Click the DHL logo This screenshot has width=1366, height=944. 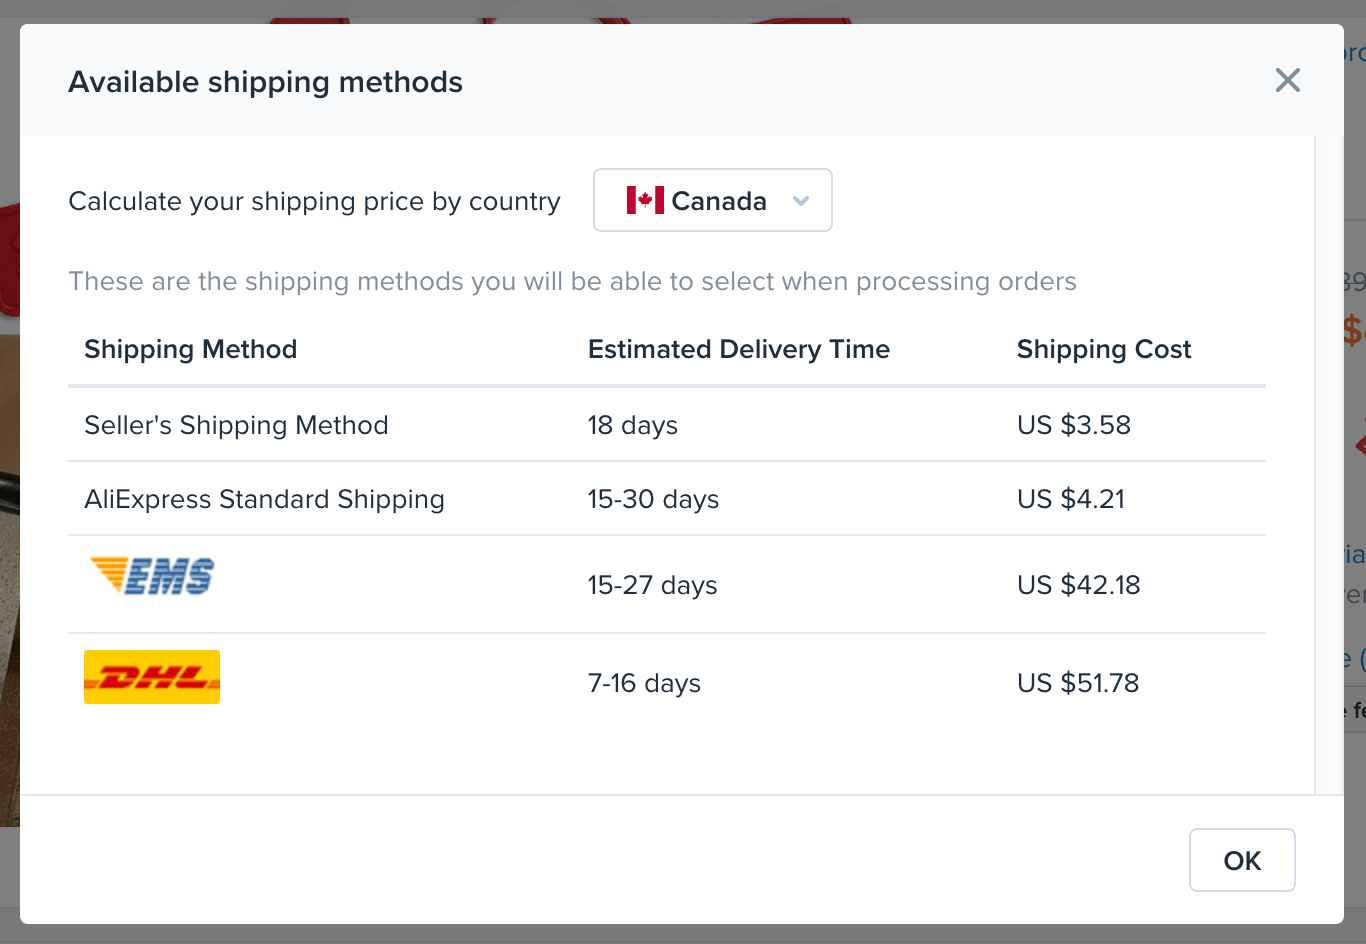pyautogui.click(x=152, y=677)
